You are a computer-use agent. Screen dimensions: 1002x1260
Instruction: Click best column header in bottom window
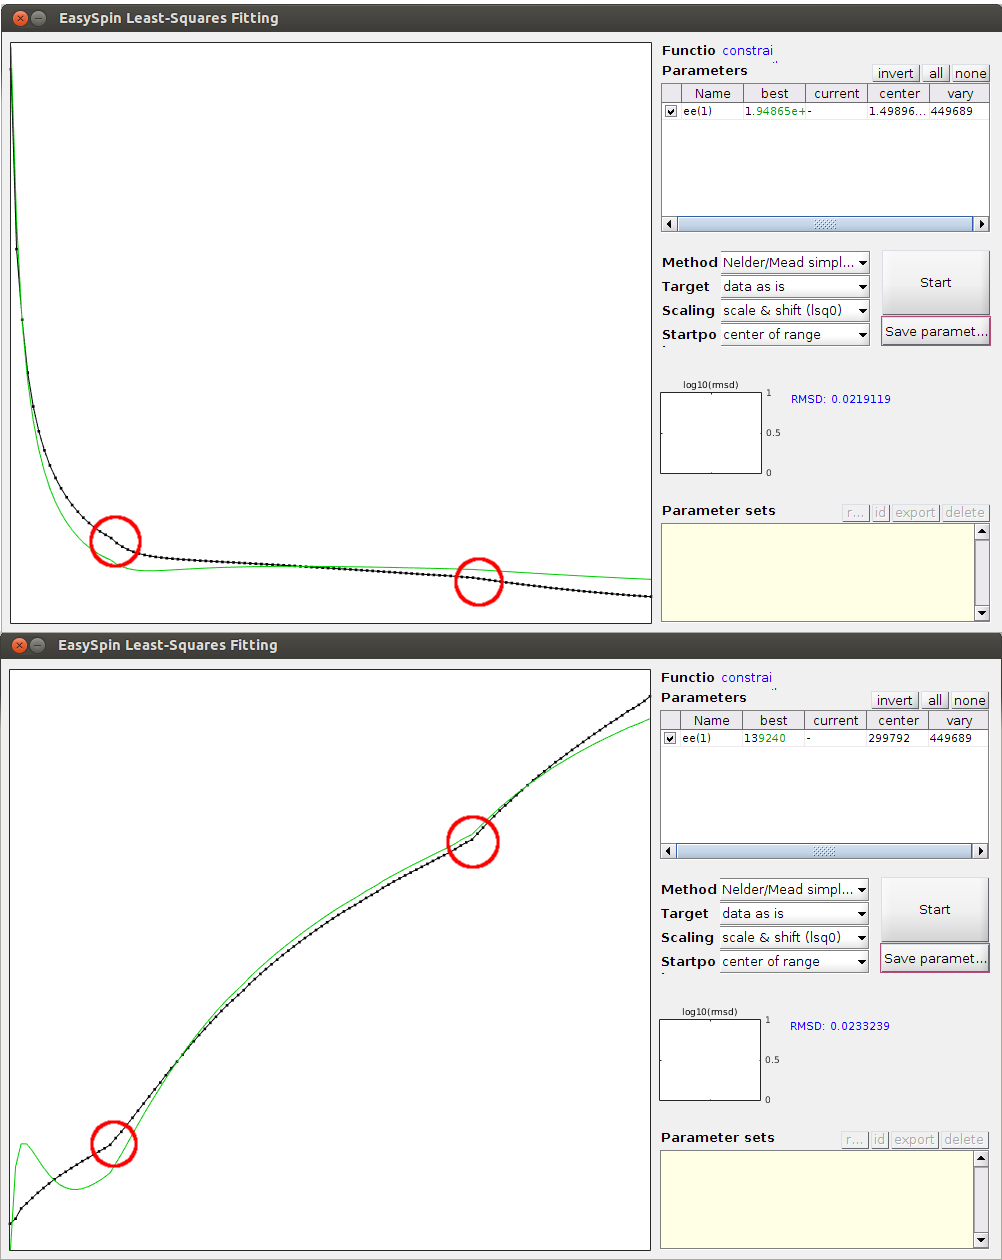tap(773, 721)
